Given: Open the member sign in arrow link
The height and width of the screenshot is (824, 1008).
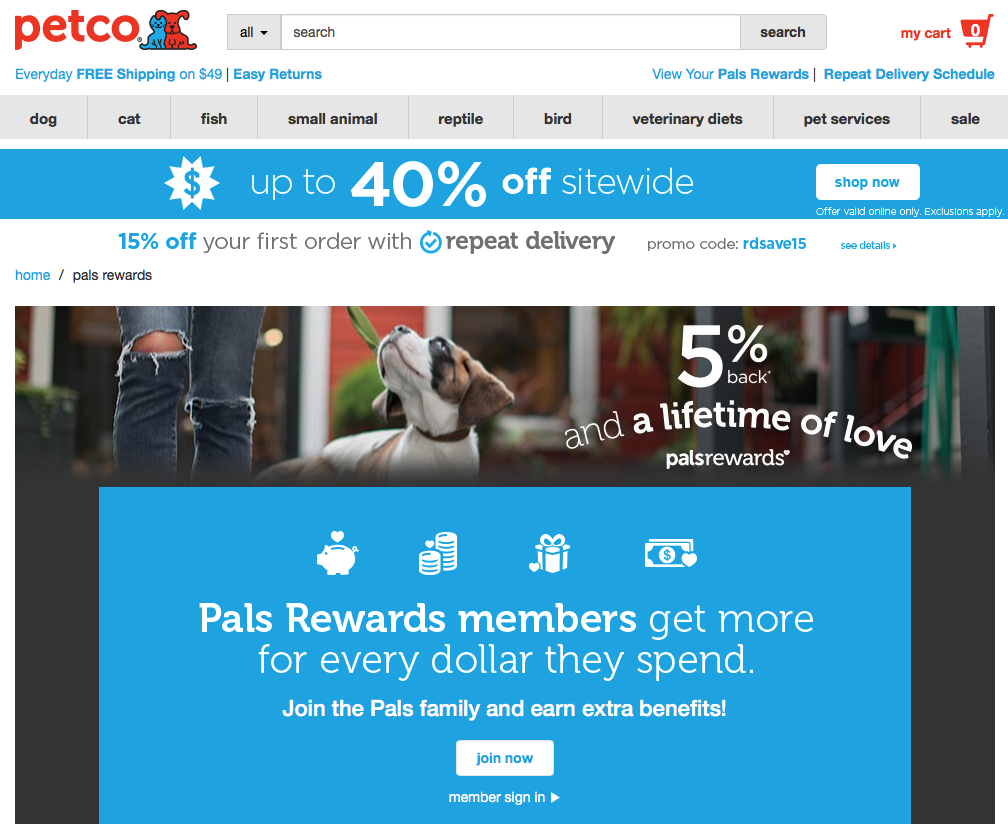Looking at the screenshot, I should (504, 797).
